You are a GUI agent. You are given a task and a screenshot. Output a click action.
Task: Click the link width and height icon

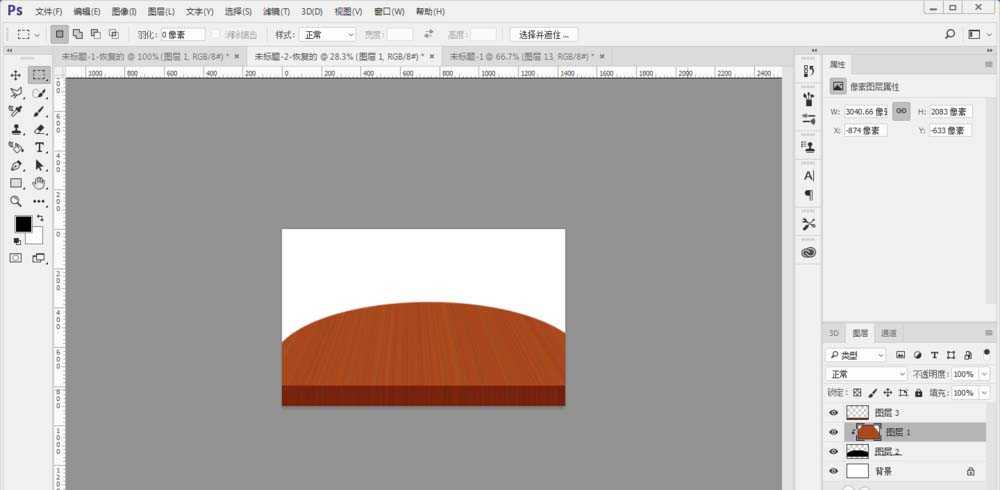pos(901,111)
